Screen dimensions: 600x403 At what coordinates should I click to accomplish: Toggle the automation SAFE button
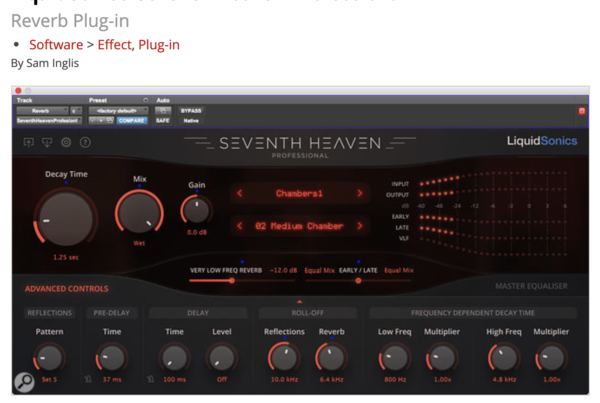163,121
